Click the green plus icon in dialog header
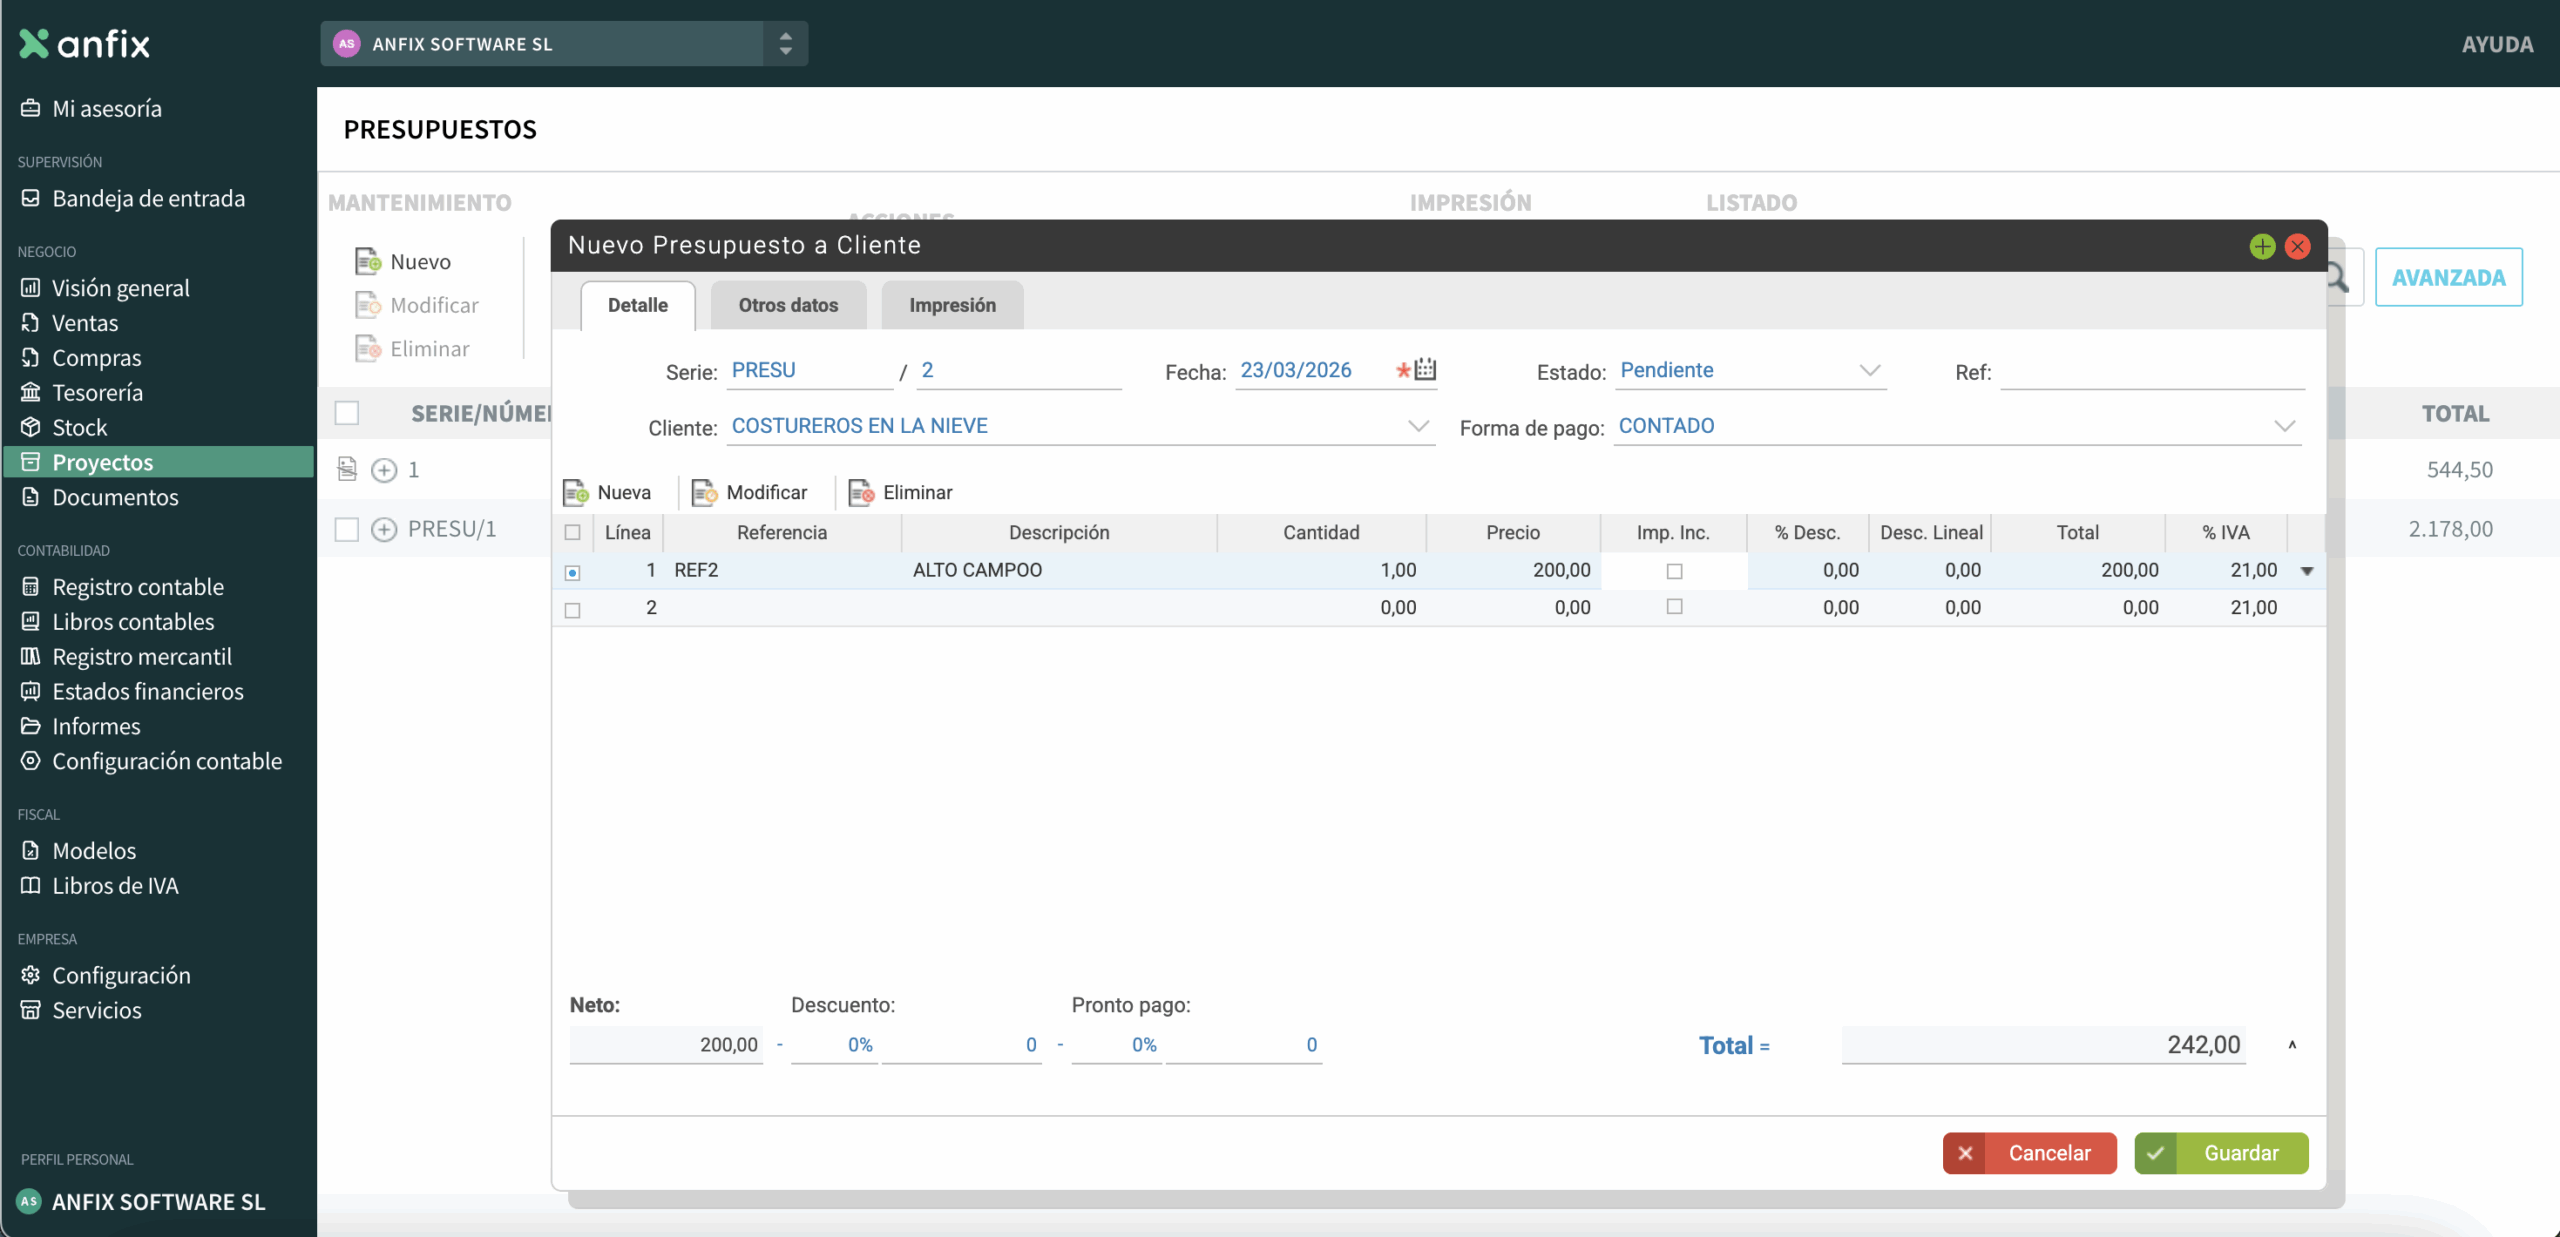2560x1237 pixels. (x=2262, y=246)
